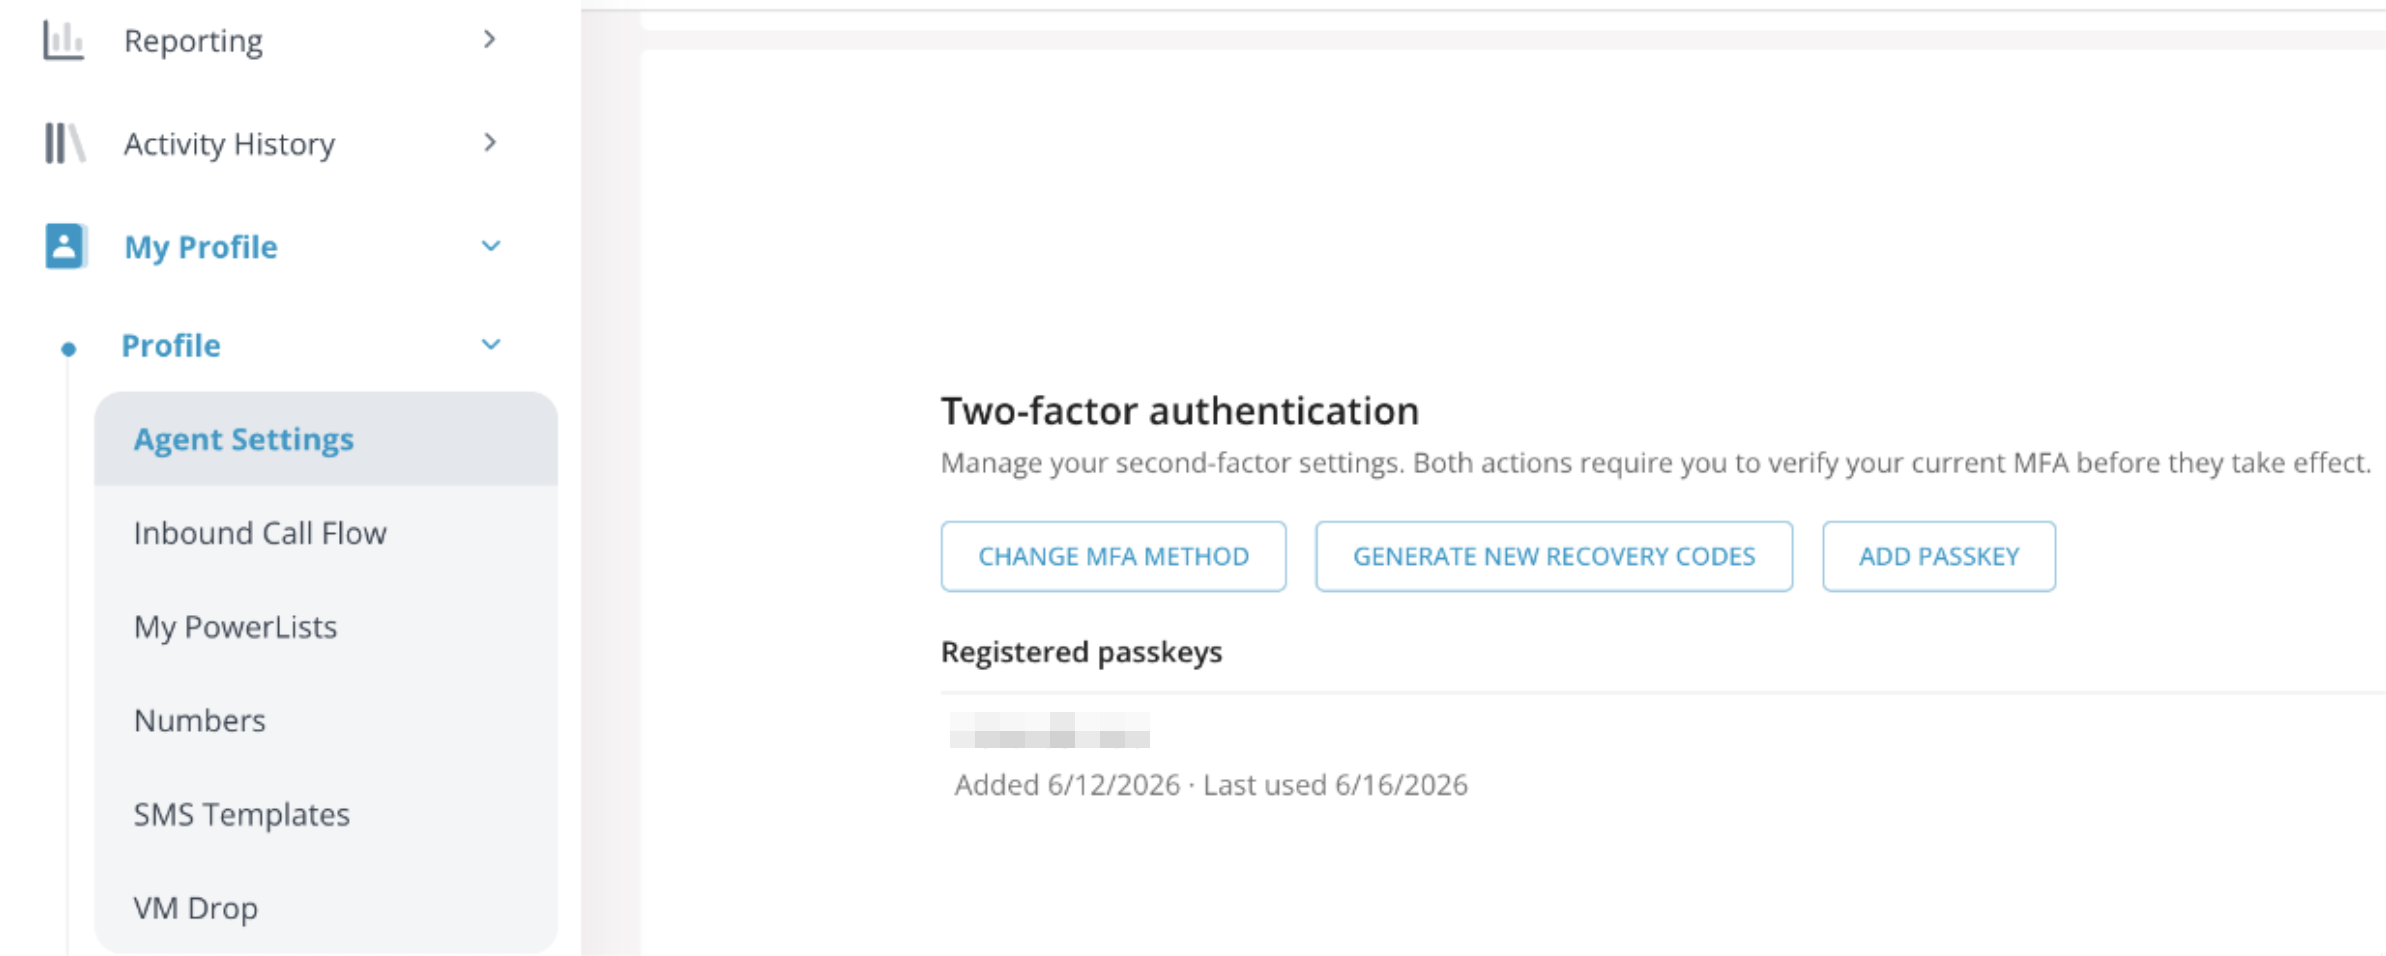Viewport: 2386px width, 956px height.
Task: Click the Activity History books icon
Action: pos(65,143)
